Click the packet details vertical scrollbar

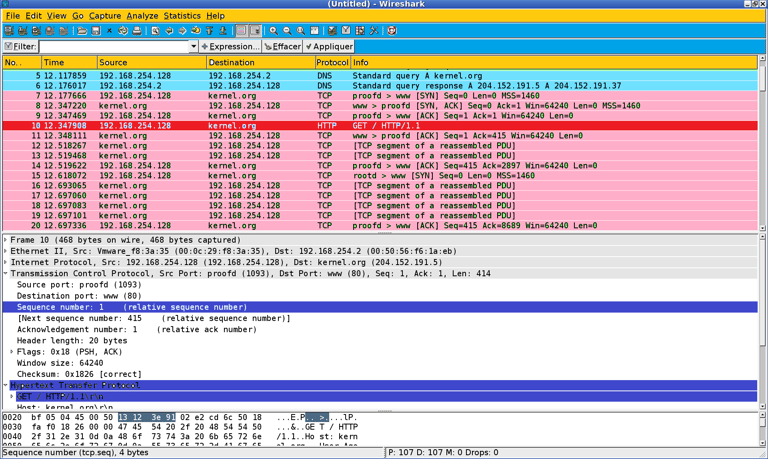coord(762,321)
